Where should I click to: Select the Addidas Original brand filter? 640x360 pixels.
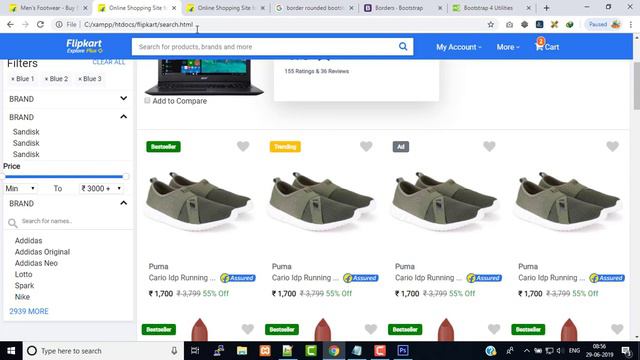[x=42, y=252]
